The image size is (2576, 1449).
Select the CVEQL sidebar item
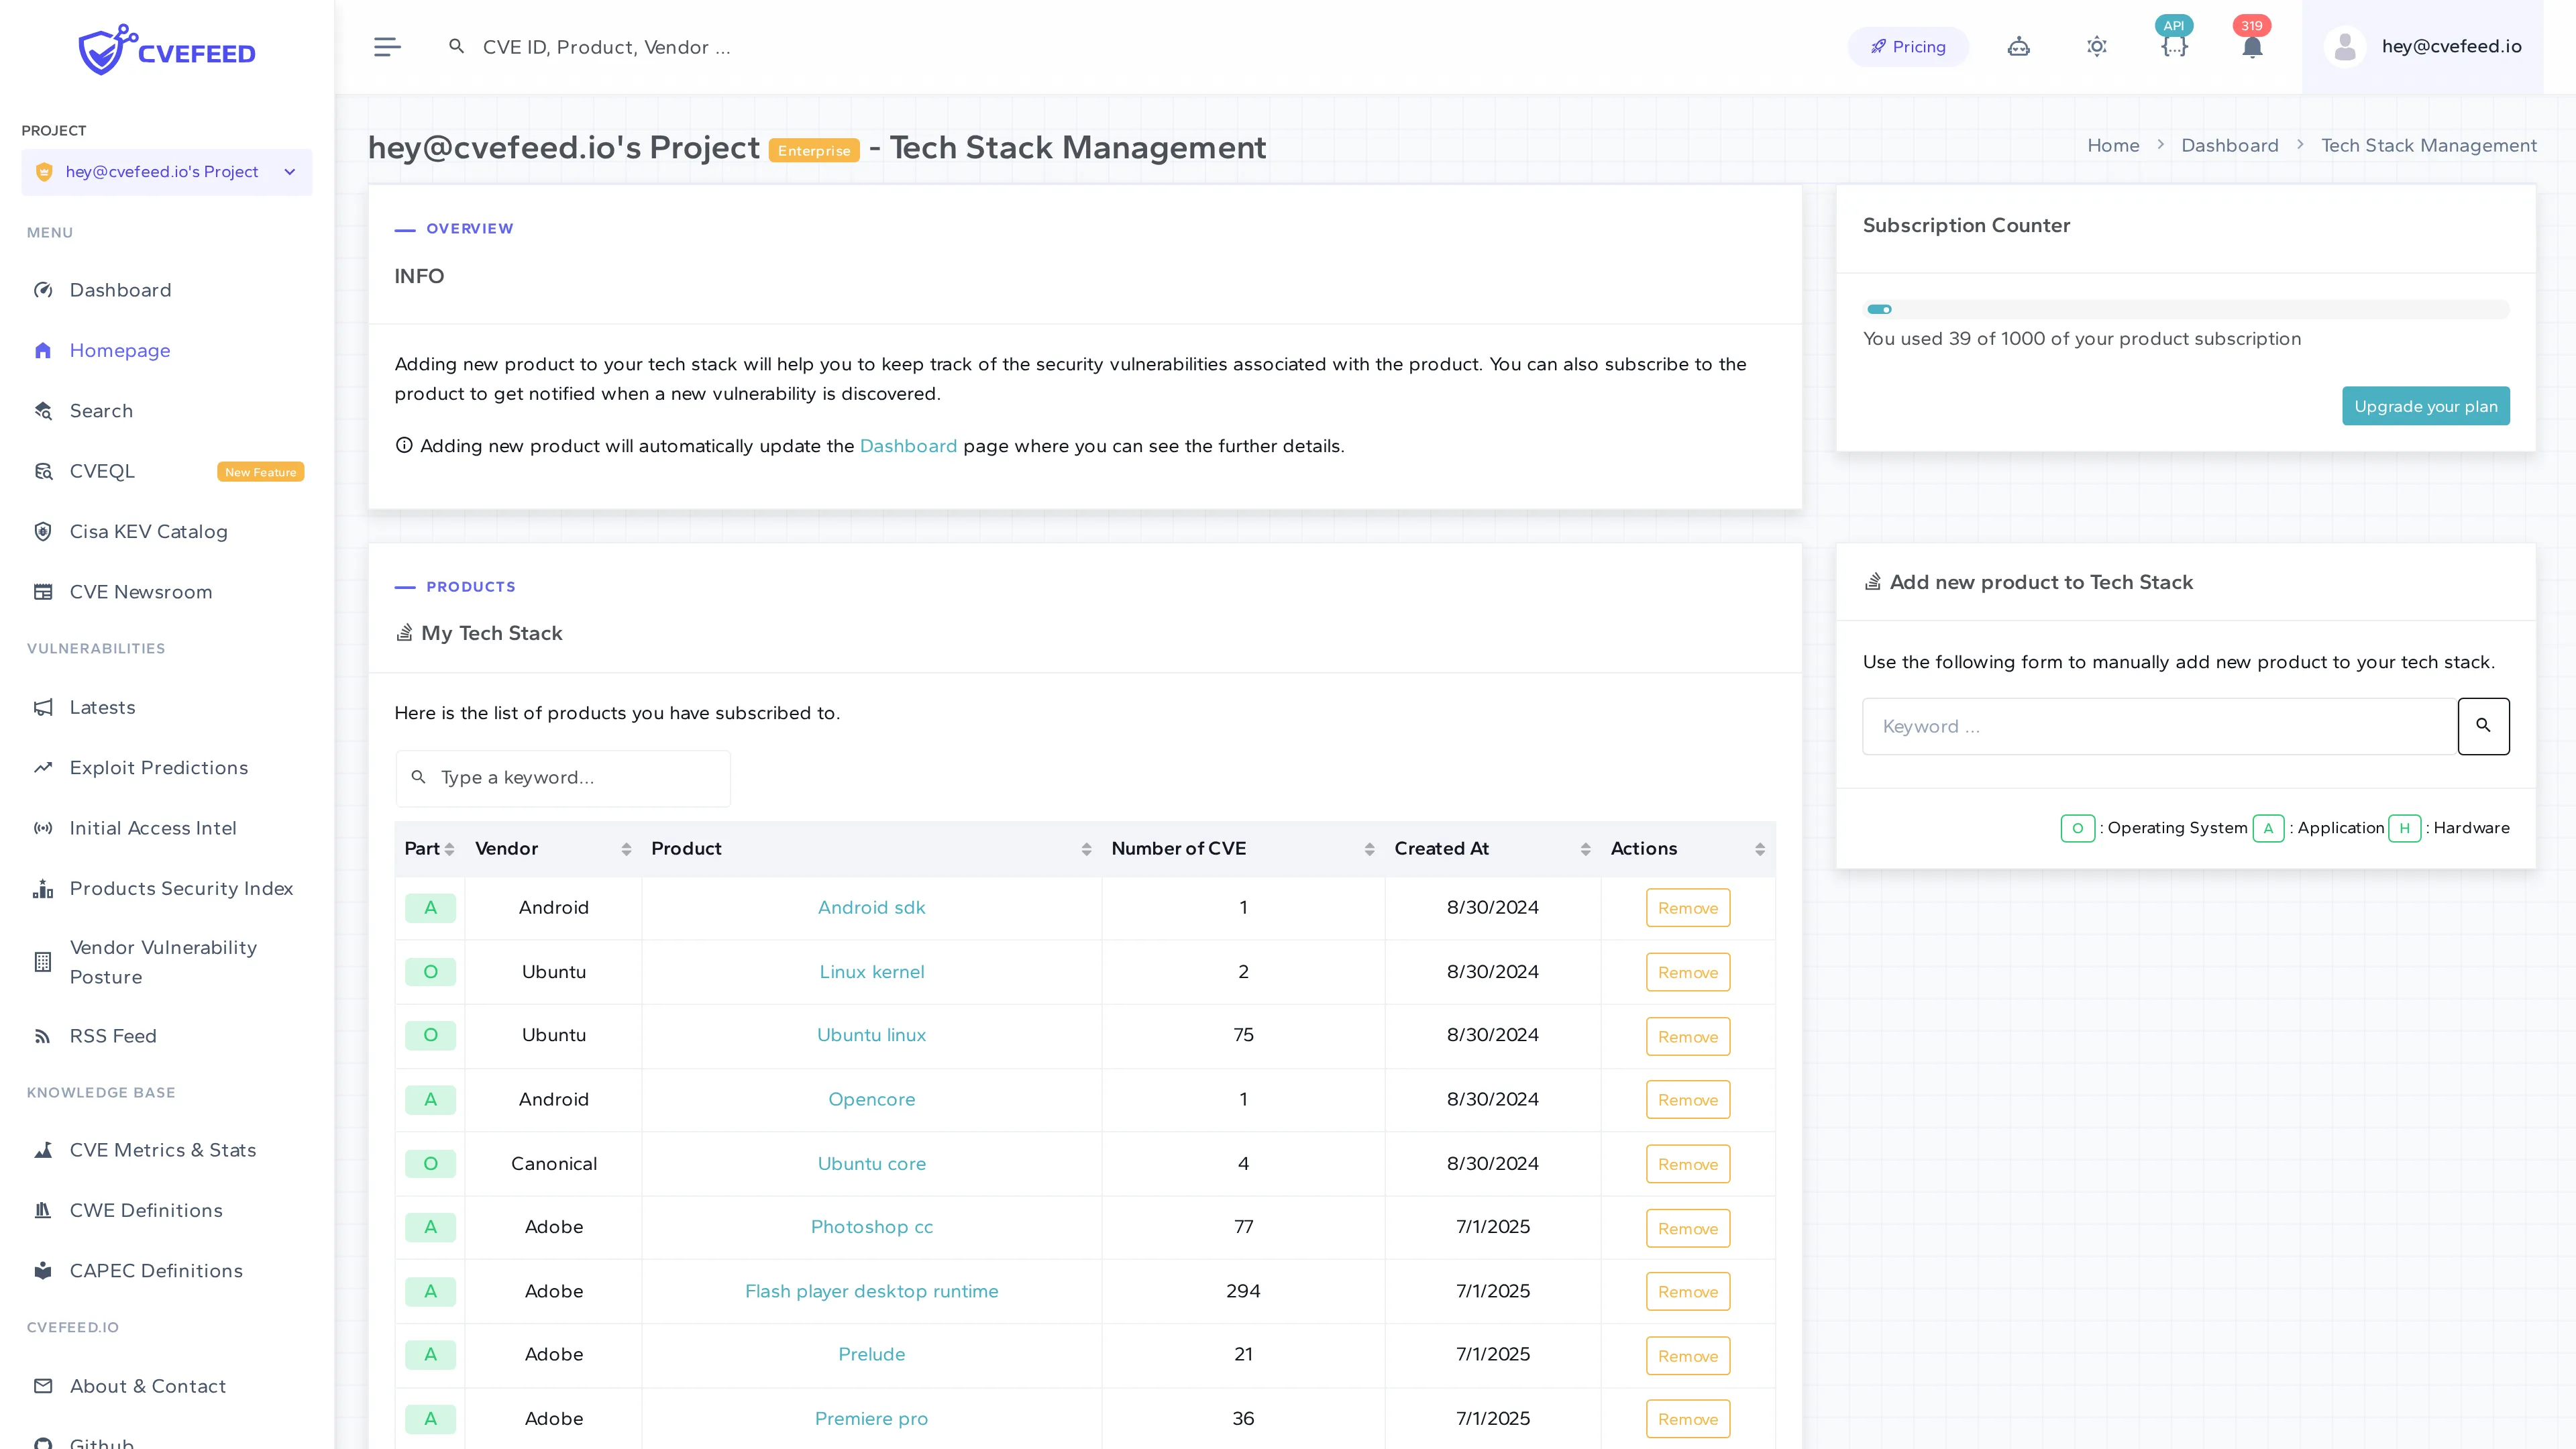point(101,470)
